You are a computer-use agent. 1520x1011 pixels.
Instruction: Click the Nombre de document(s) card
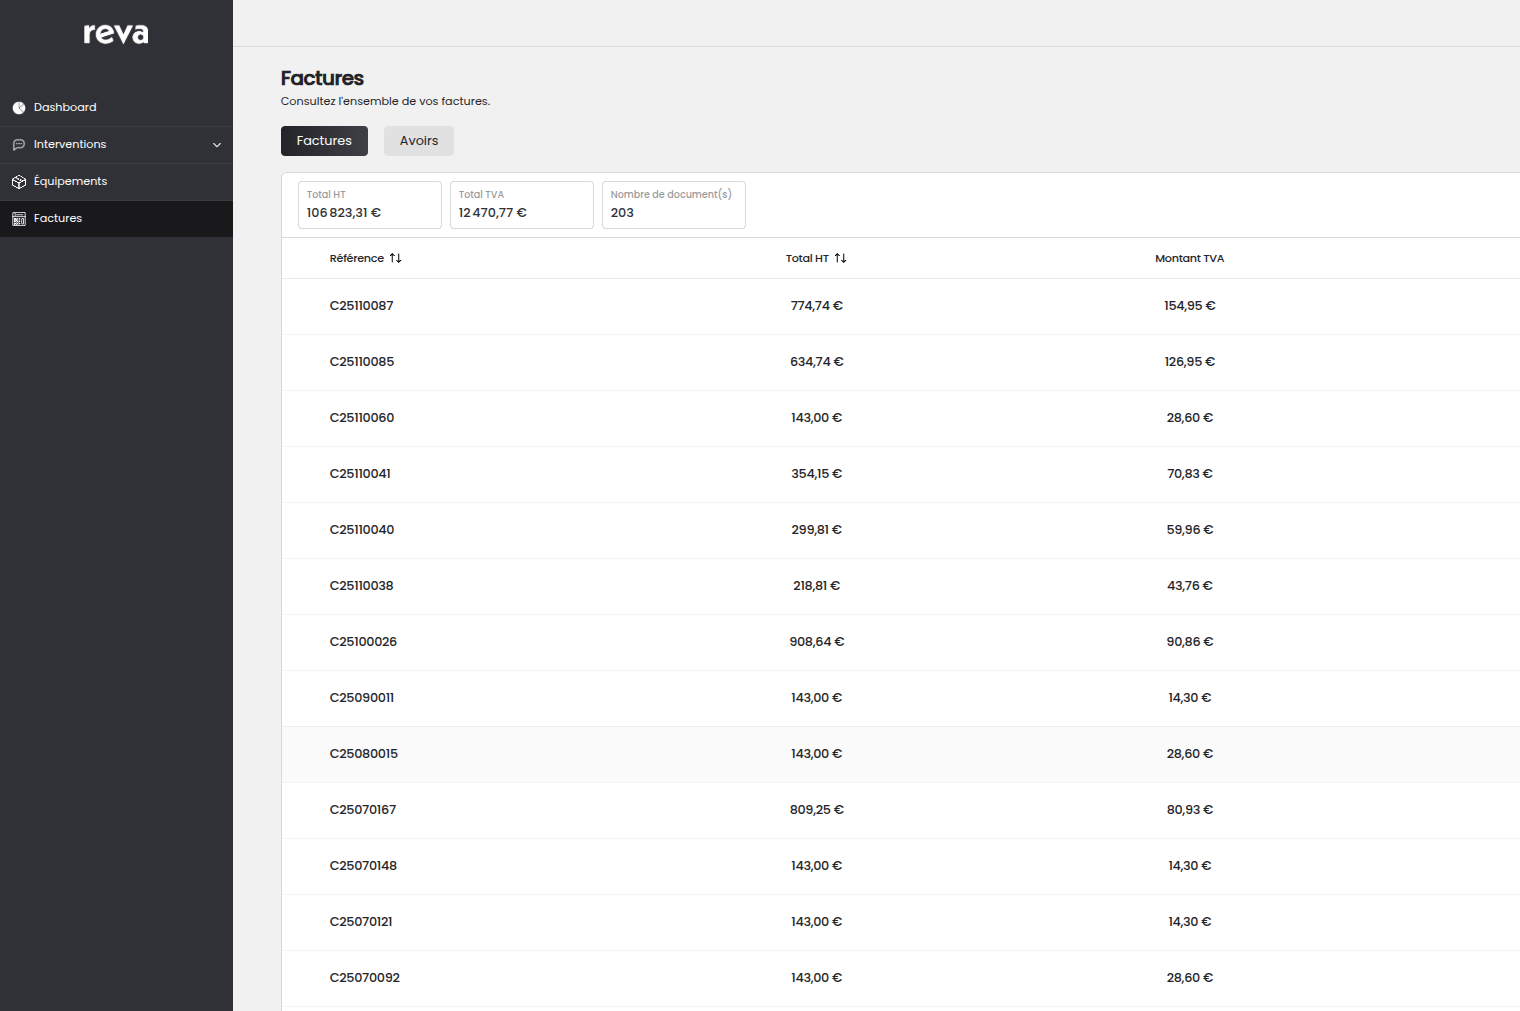(673, 205)
